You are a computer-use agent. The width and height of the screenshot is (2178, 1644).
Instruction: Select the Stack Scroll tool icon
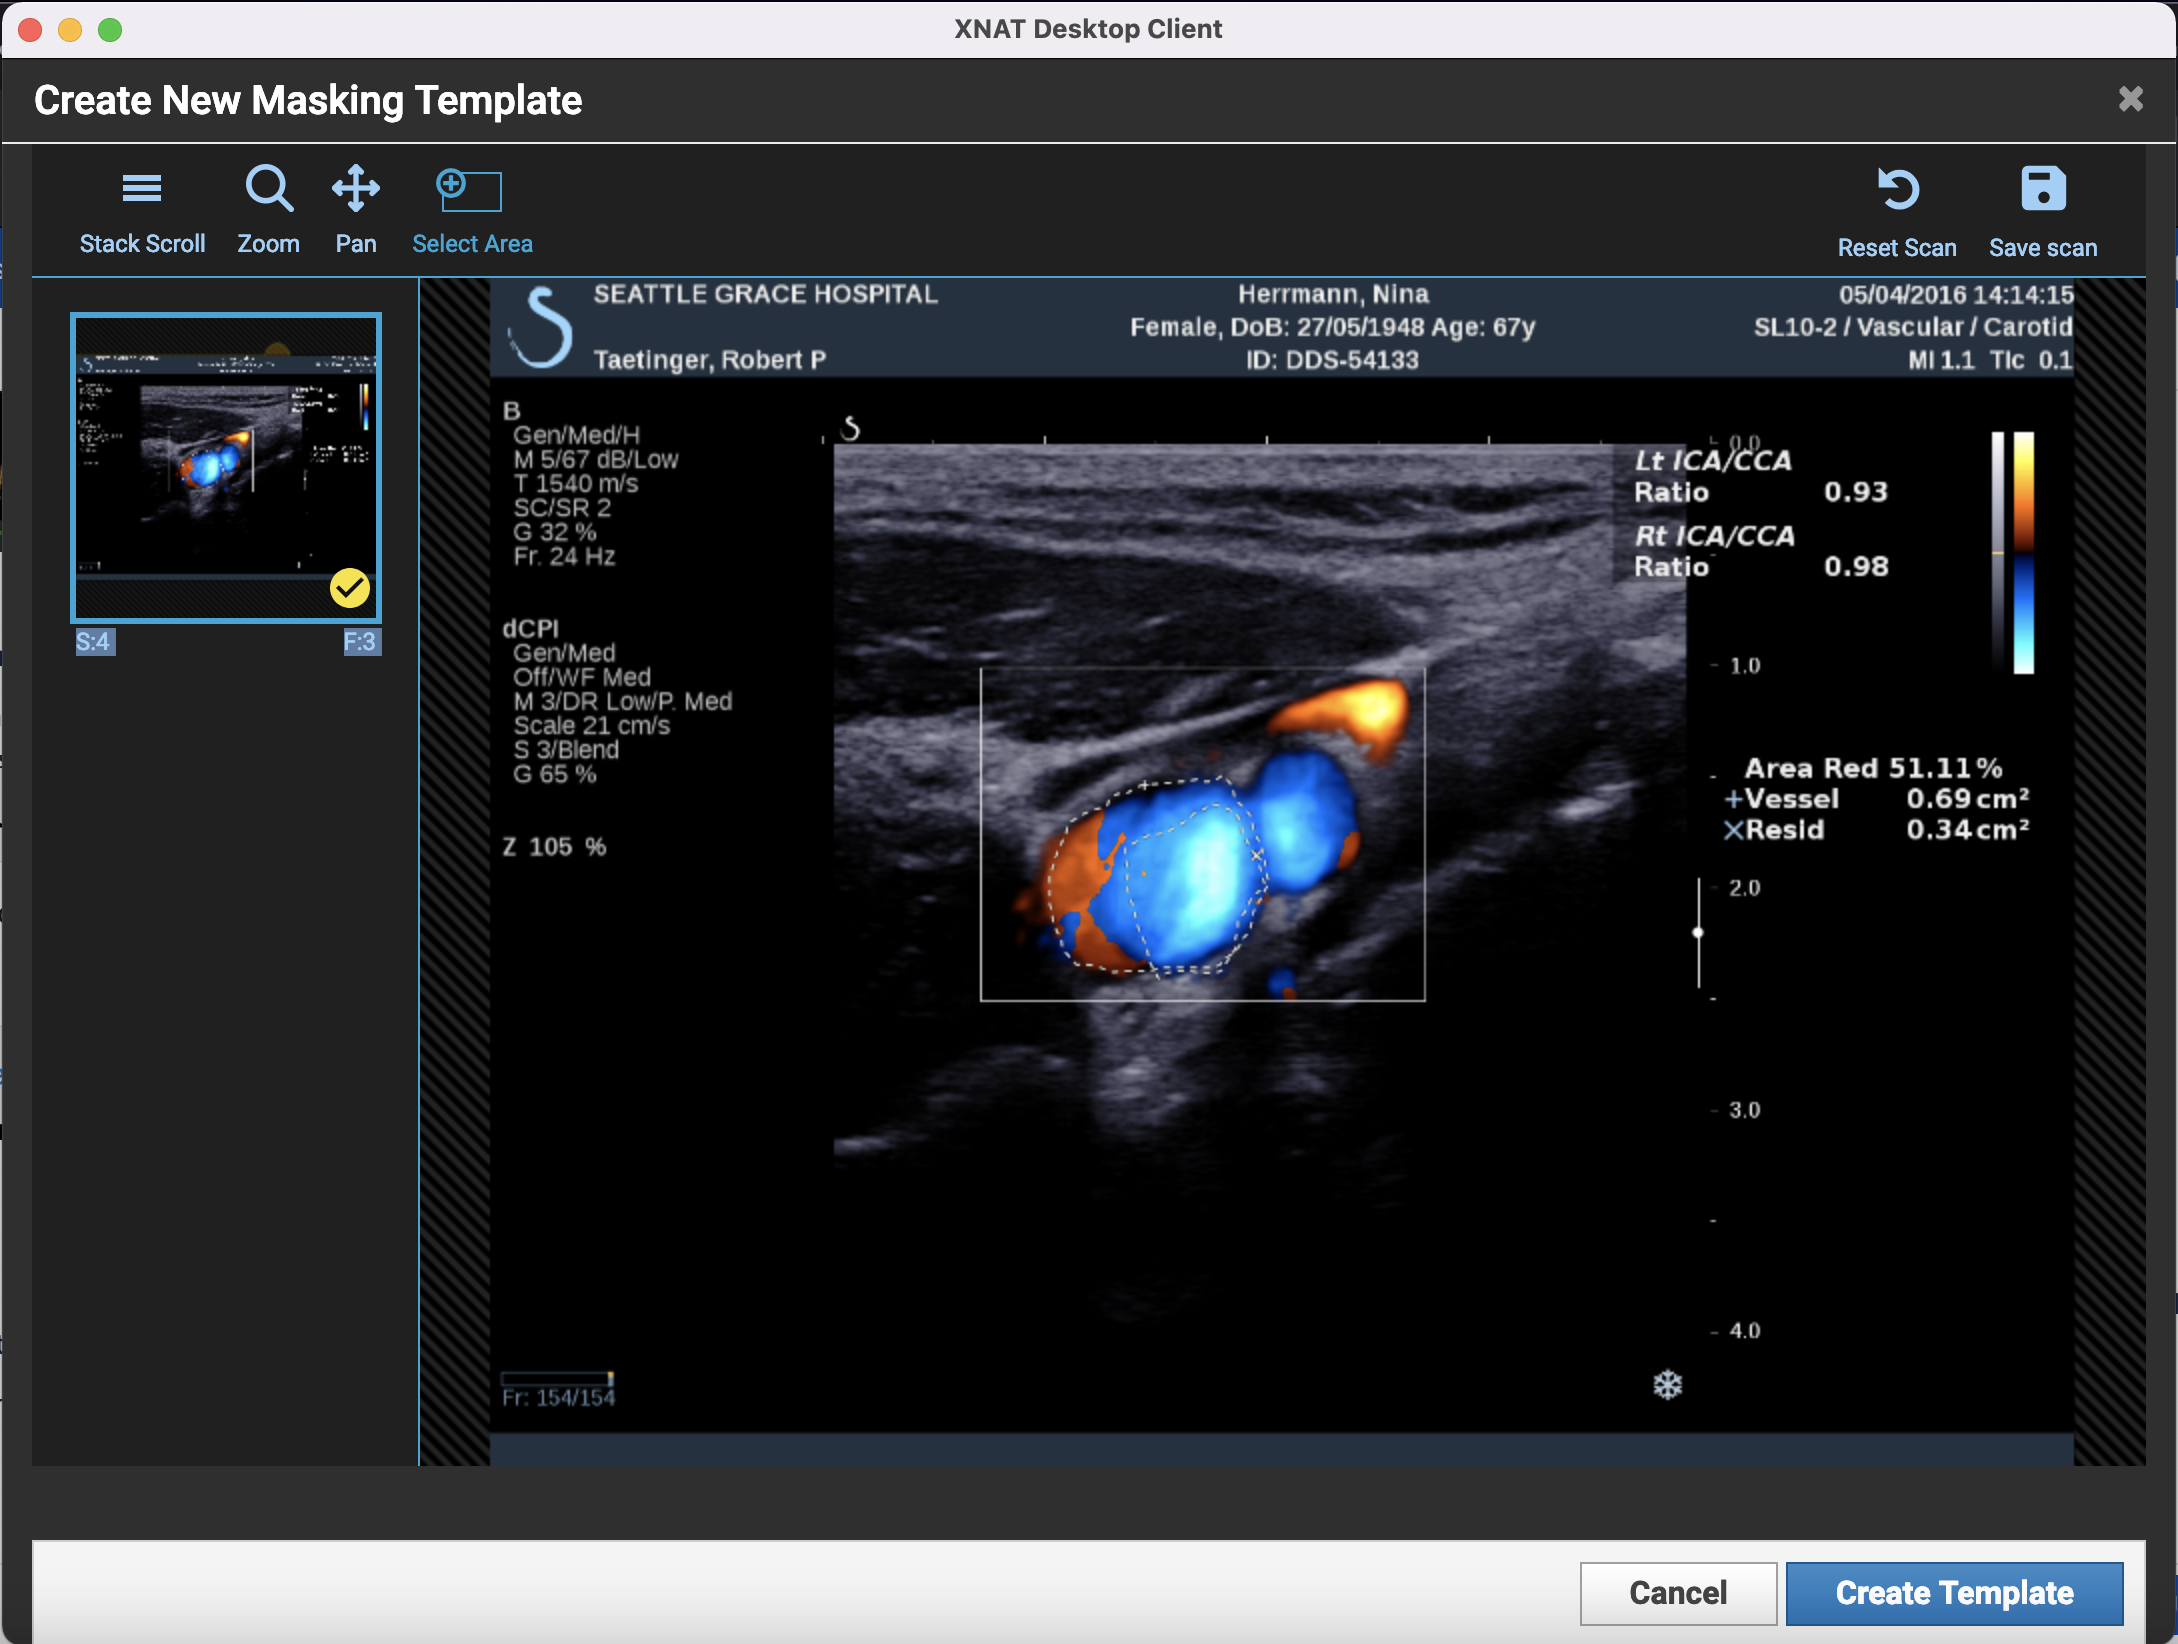pyautogui.click(x=142, y=188)
